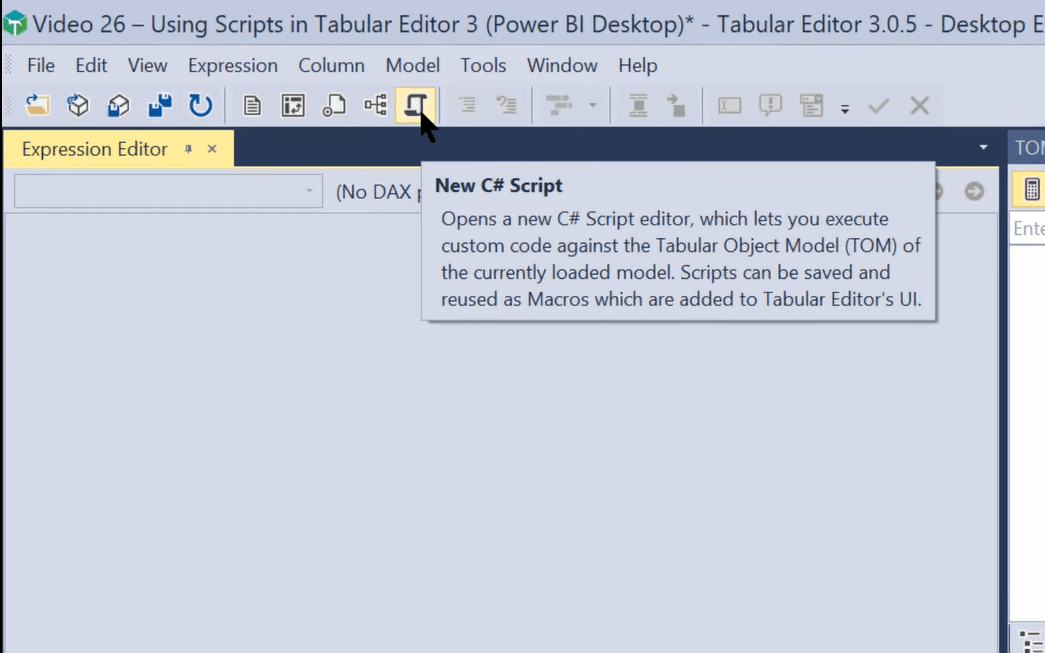
Task: Click the greyed rectangle field toolbar icon
Action: click(730, 105)
